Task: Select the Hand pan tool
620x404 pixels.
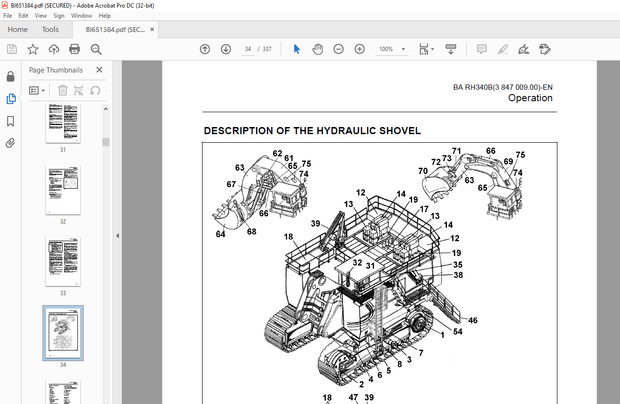Action: (317, 49)
